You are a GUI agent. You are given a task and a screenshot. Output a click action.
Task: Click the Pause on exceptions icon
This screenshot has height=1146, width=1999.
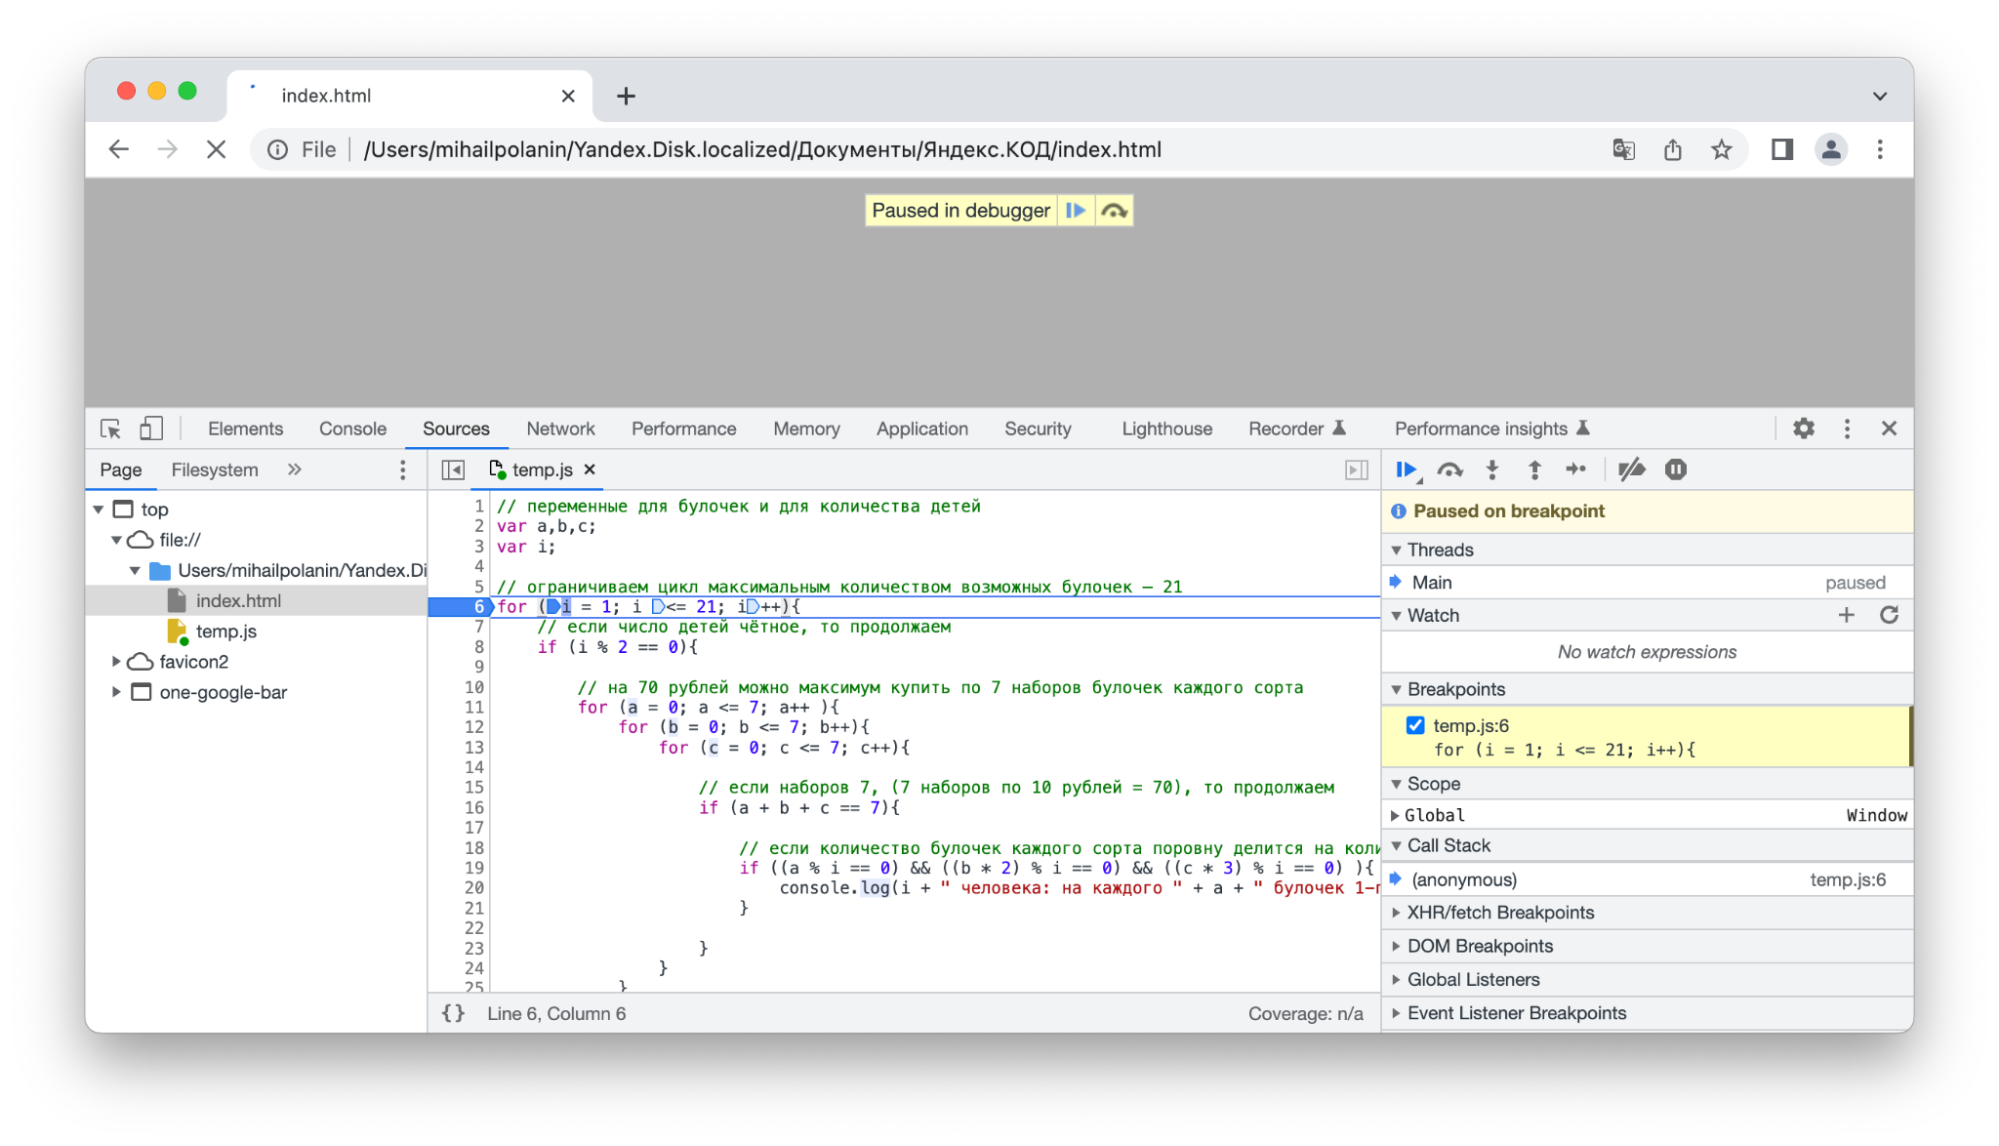coord(1676,470)
